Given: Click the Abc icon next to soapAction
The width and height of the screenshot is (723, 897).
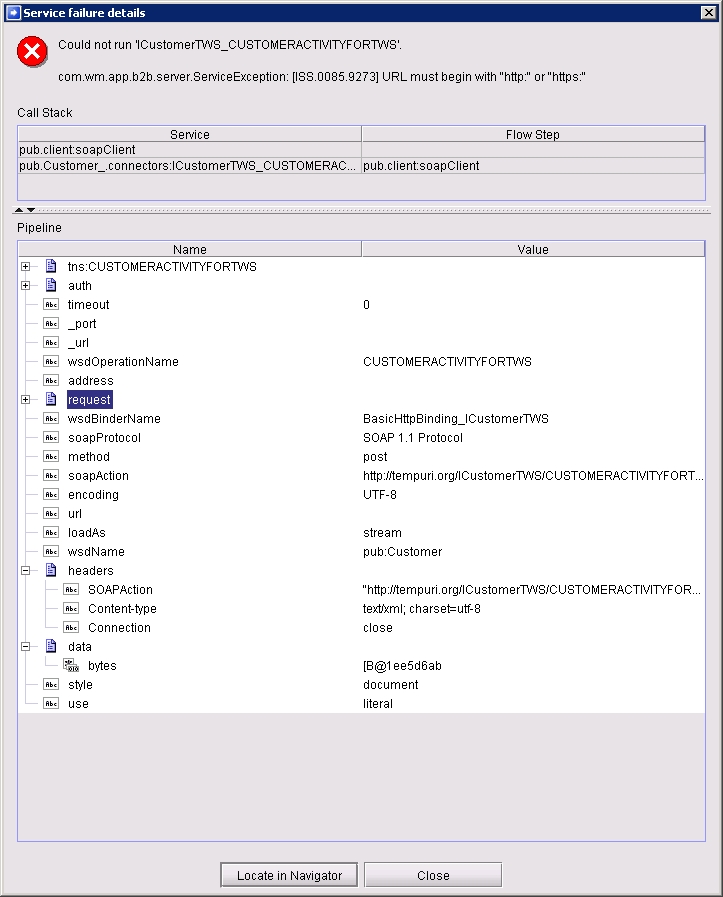Looking at the screenshot, I should click(51, 475).
